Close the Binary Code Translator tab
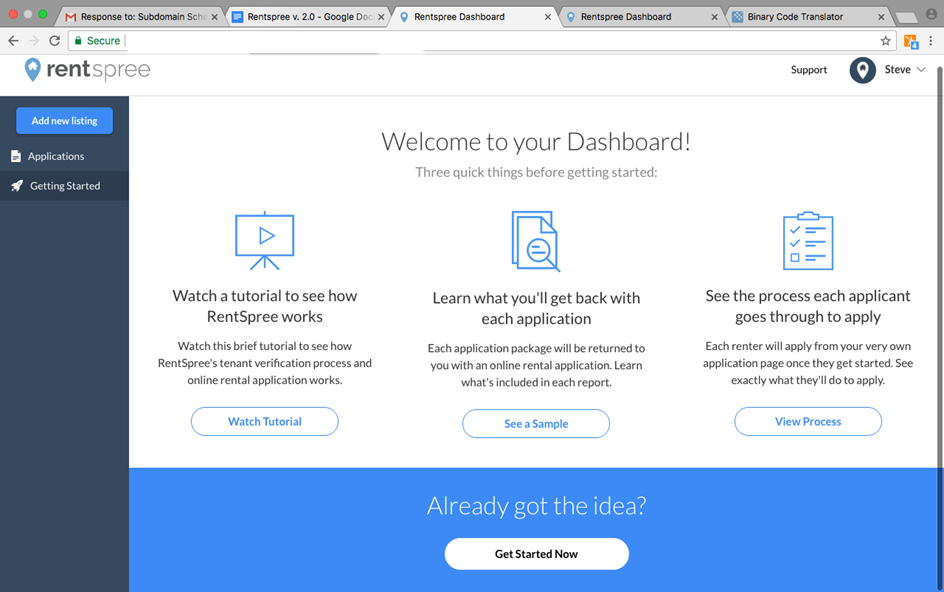944x592 pixels. tap(881, 17)
